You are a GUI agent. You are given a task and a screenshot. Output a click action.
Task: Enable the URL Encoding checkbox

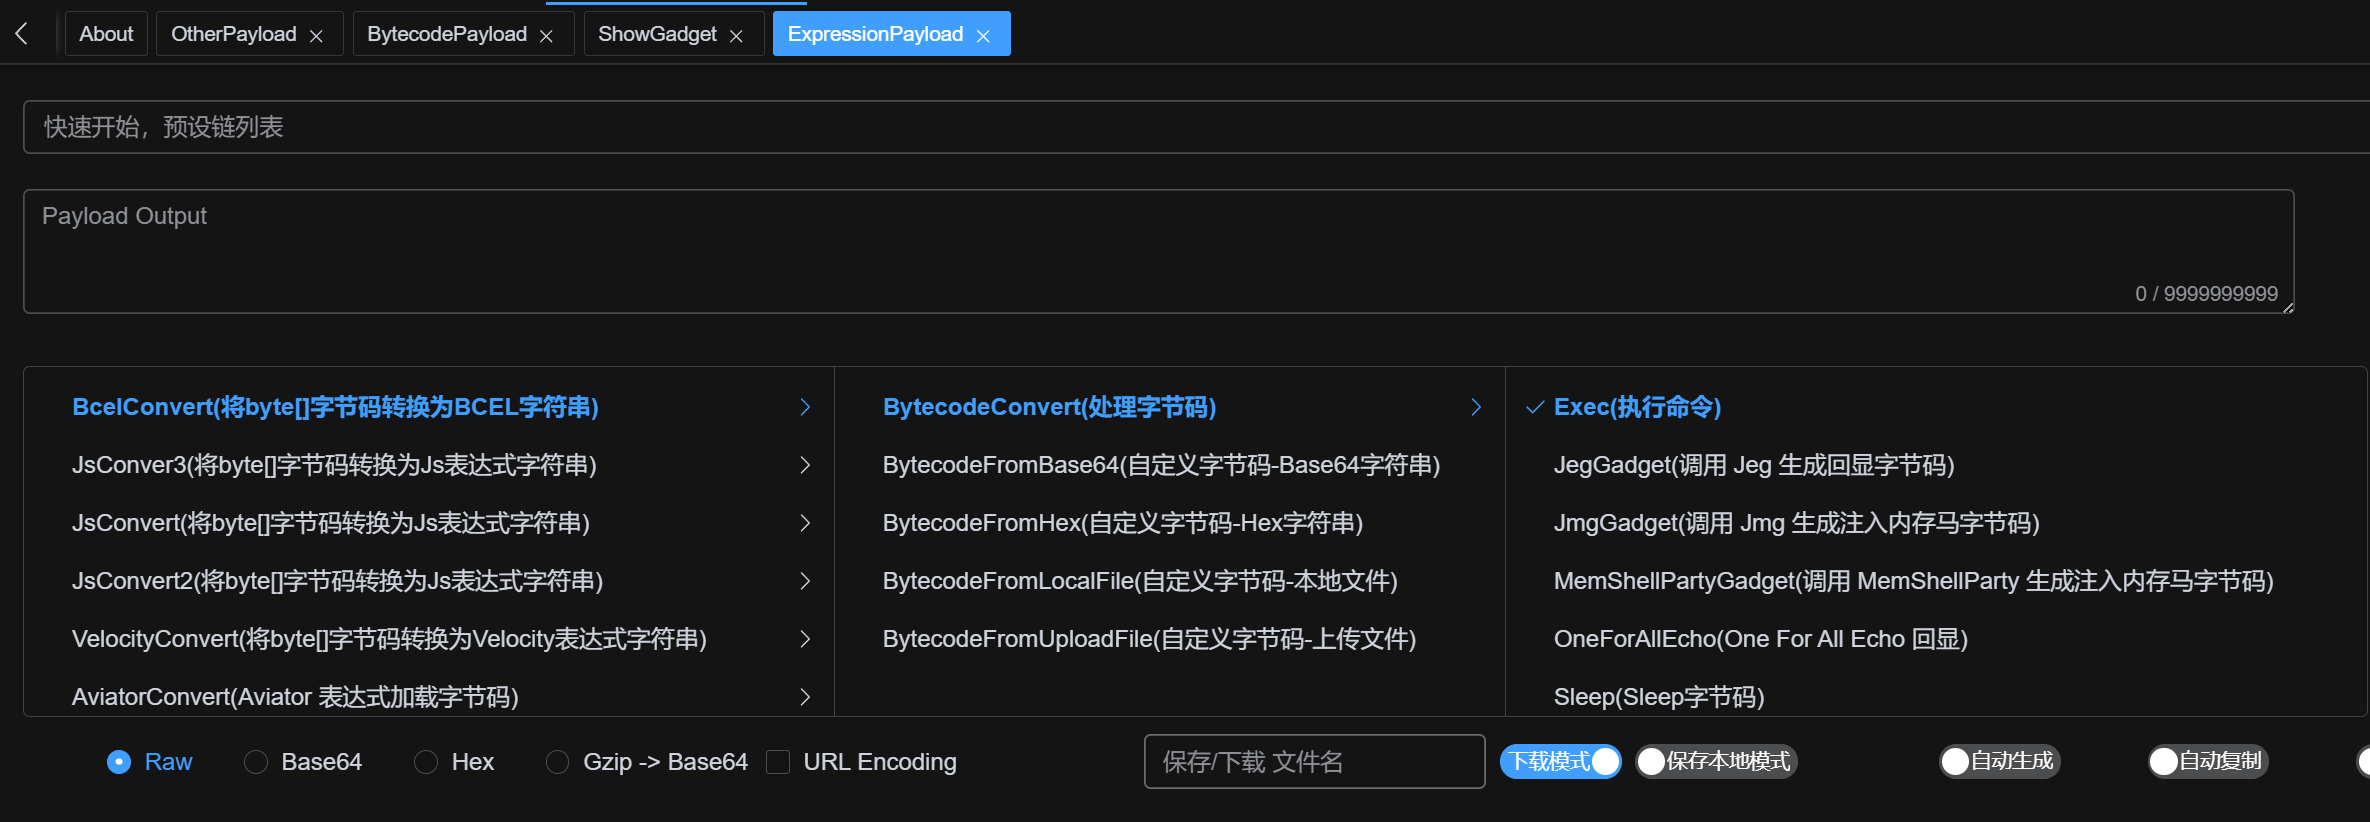(x=778, y=762)
